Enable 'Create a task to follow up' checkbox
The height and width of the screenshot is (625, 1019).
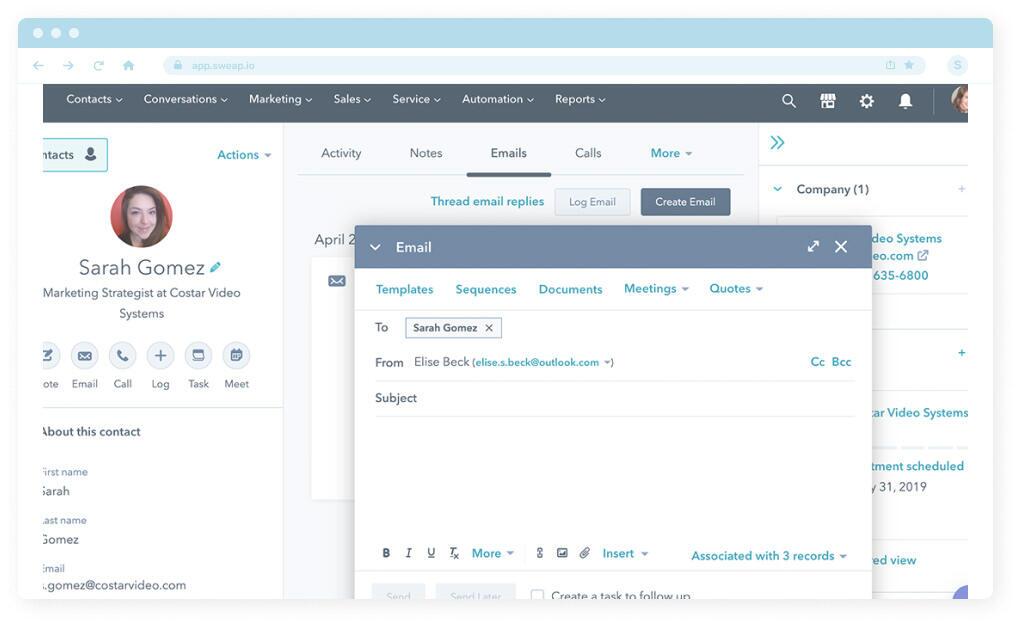coord(537,596)
